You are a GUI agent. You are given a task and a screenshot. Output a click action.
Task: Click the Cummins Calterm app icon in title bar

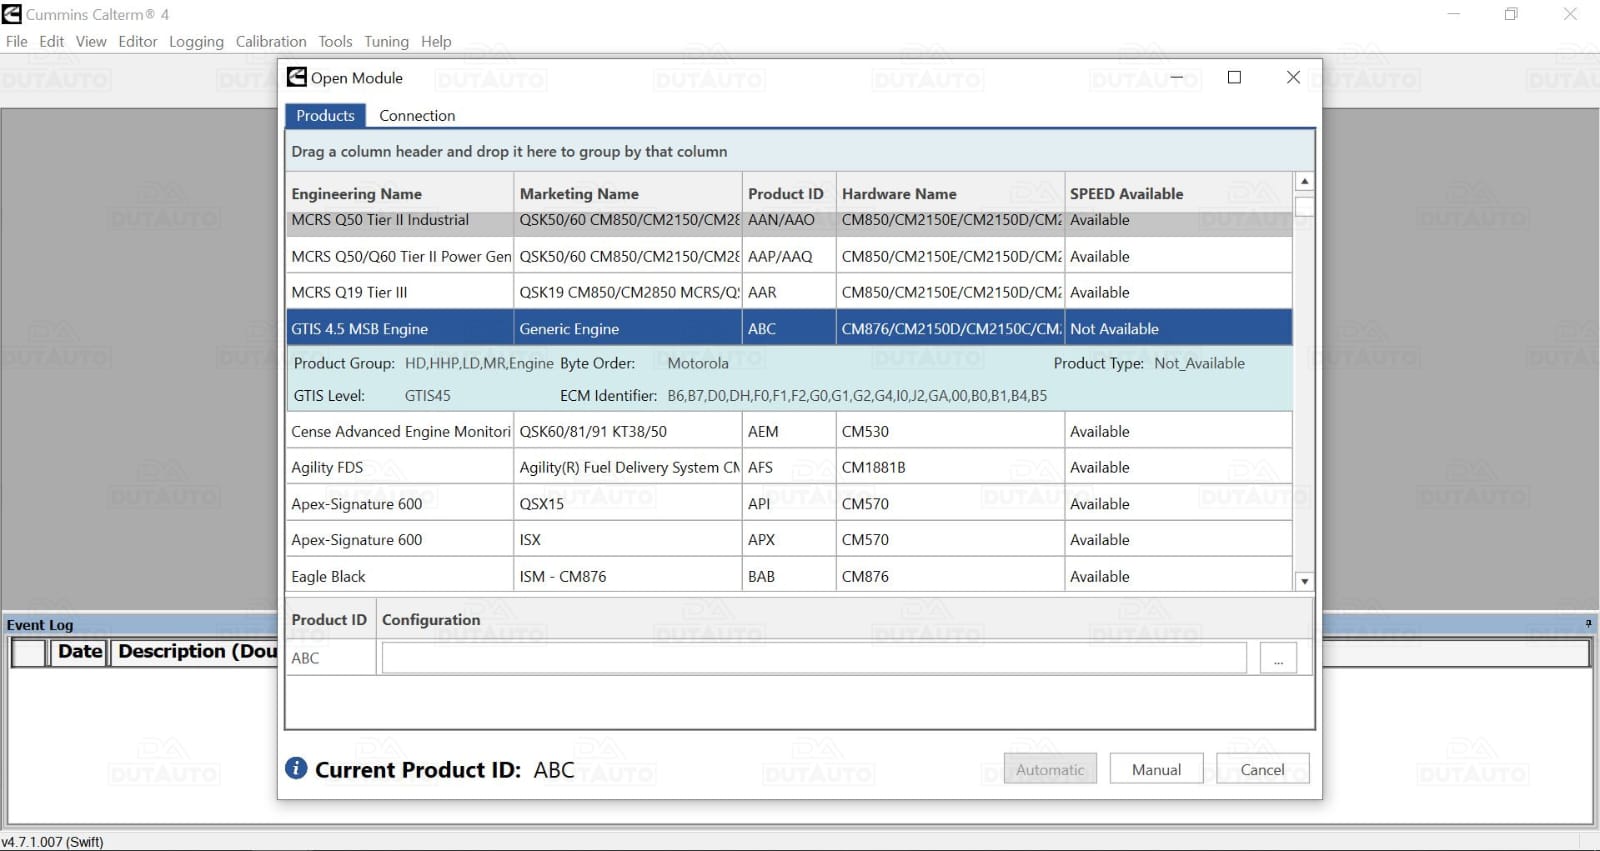click(x=12, y=14)
